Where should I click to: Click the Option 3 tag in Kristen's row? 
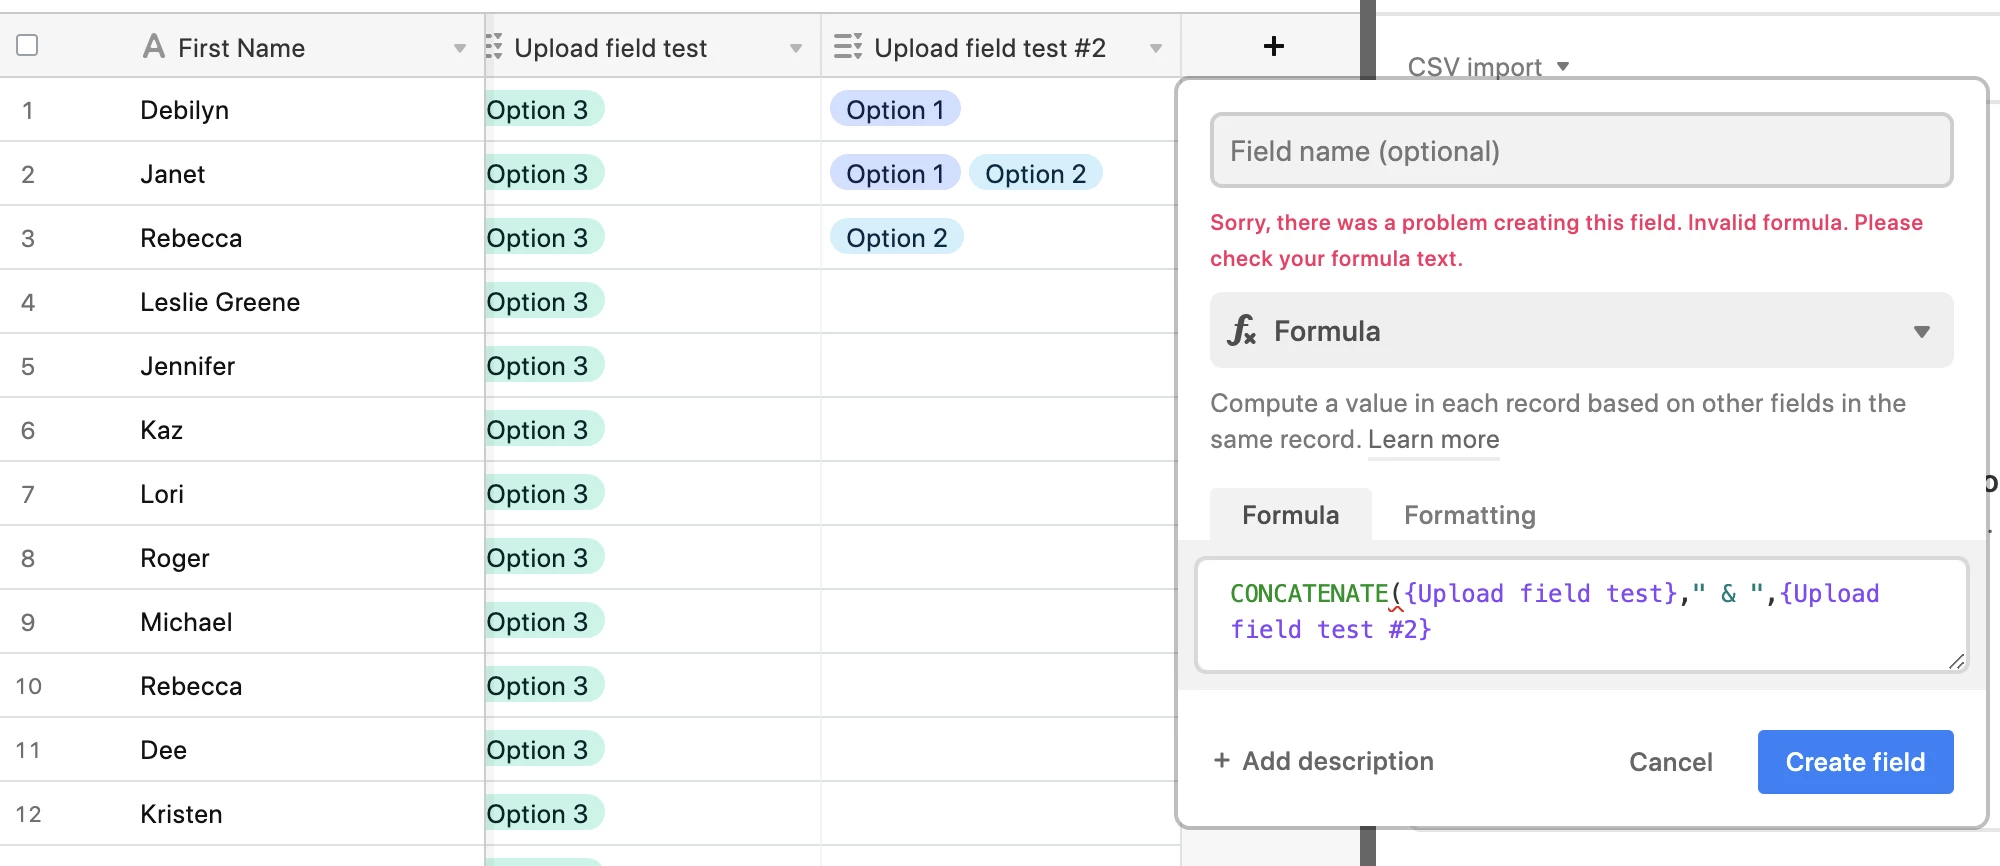point(544,813)
